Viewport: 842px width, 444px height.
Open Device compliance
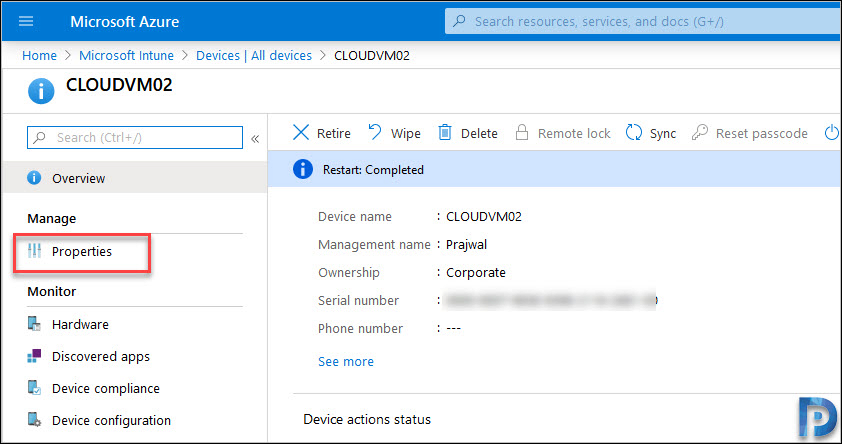[x=106, y=388]
